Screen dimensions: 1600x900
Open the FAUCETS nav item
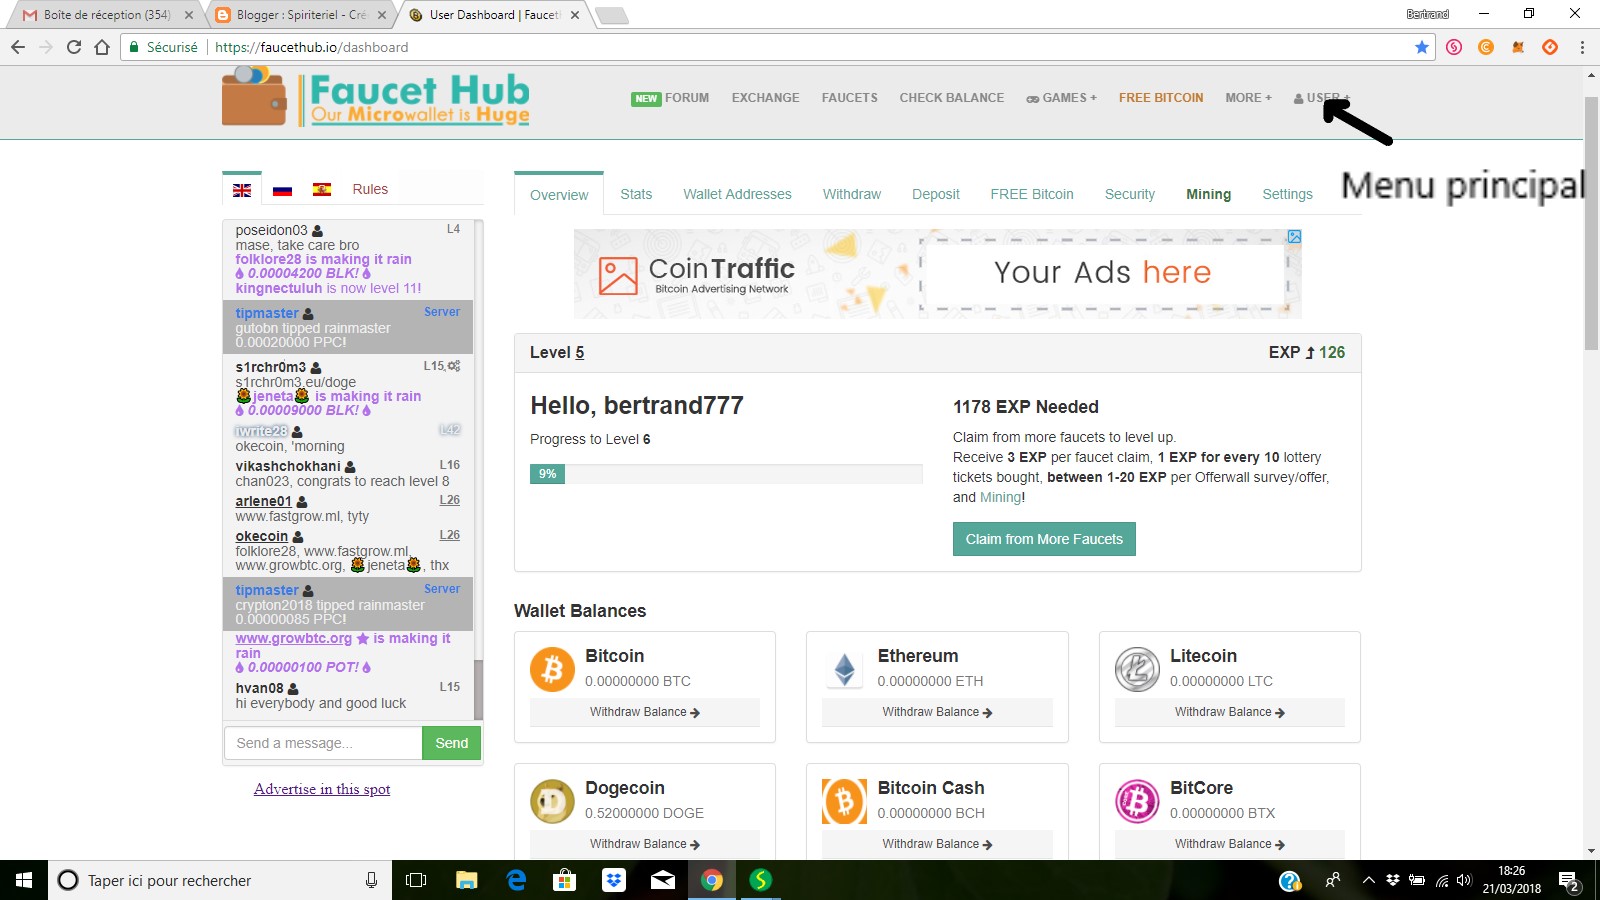coord(850,98)
